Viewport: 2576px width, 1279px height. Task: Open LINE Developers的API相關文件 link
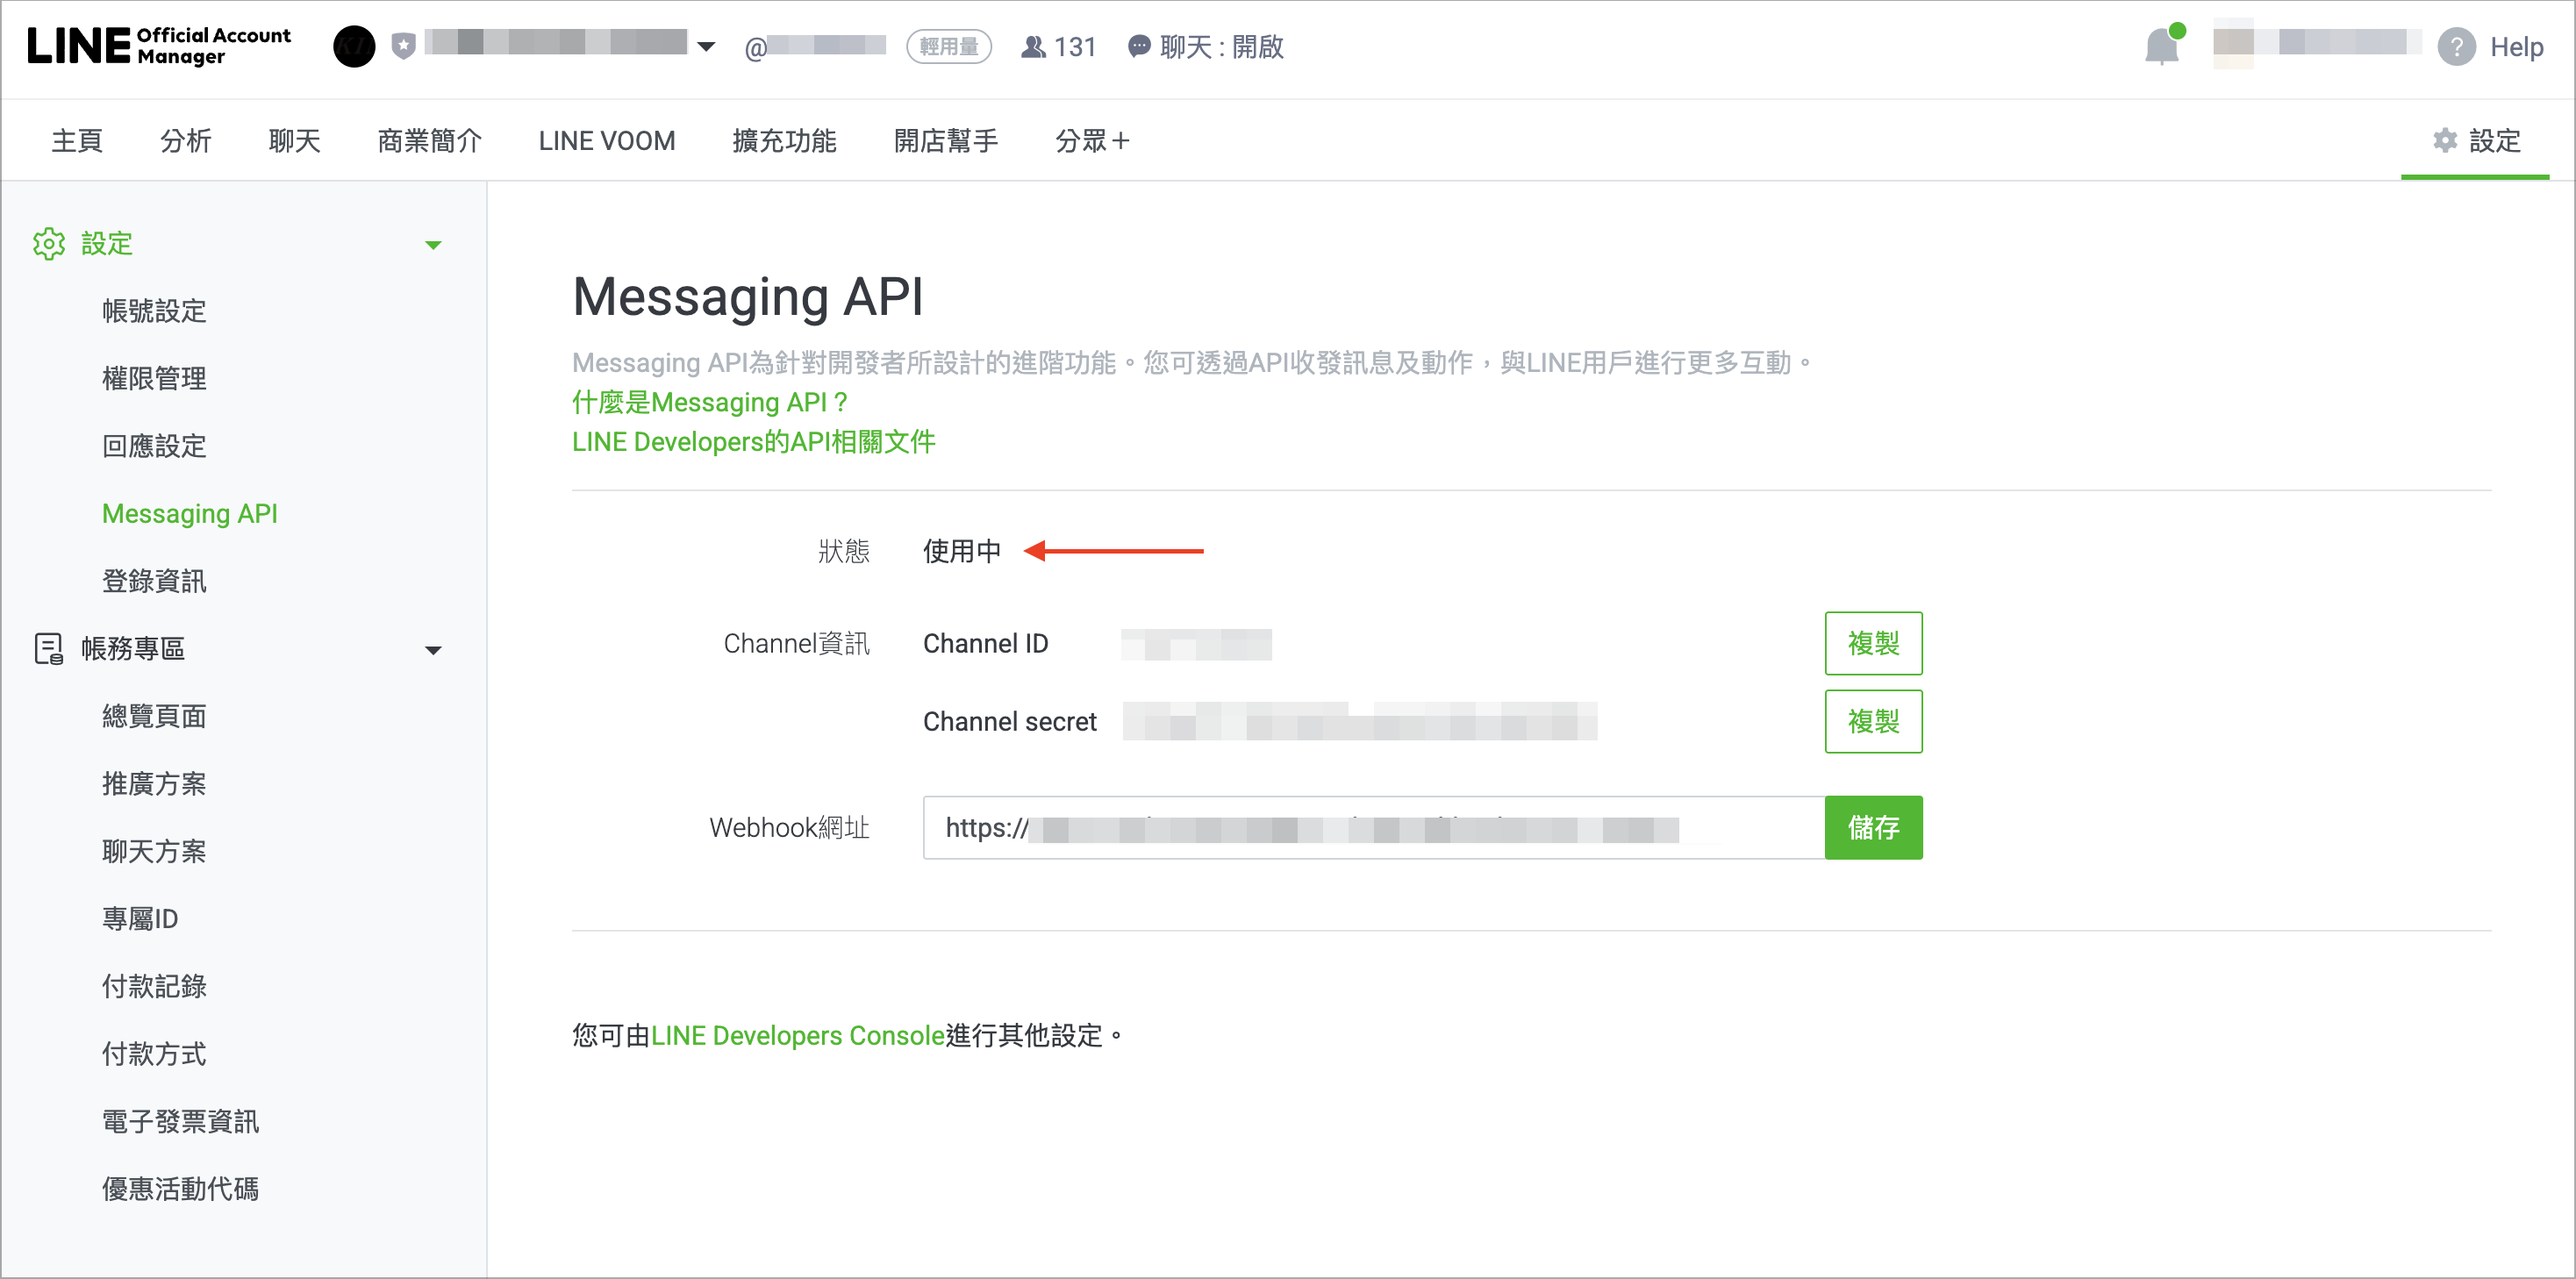tap(753, 442)
